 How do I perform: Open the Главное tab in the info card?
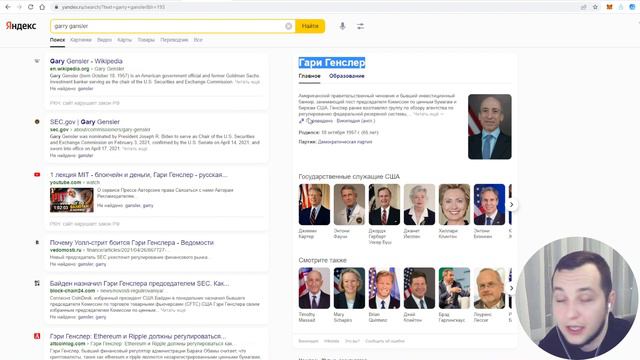coord(309,76)
